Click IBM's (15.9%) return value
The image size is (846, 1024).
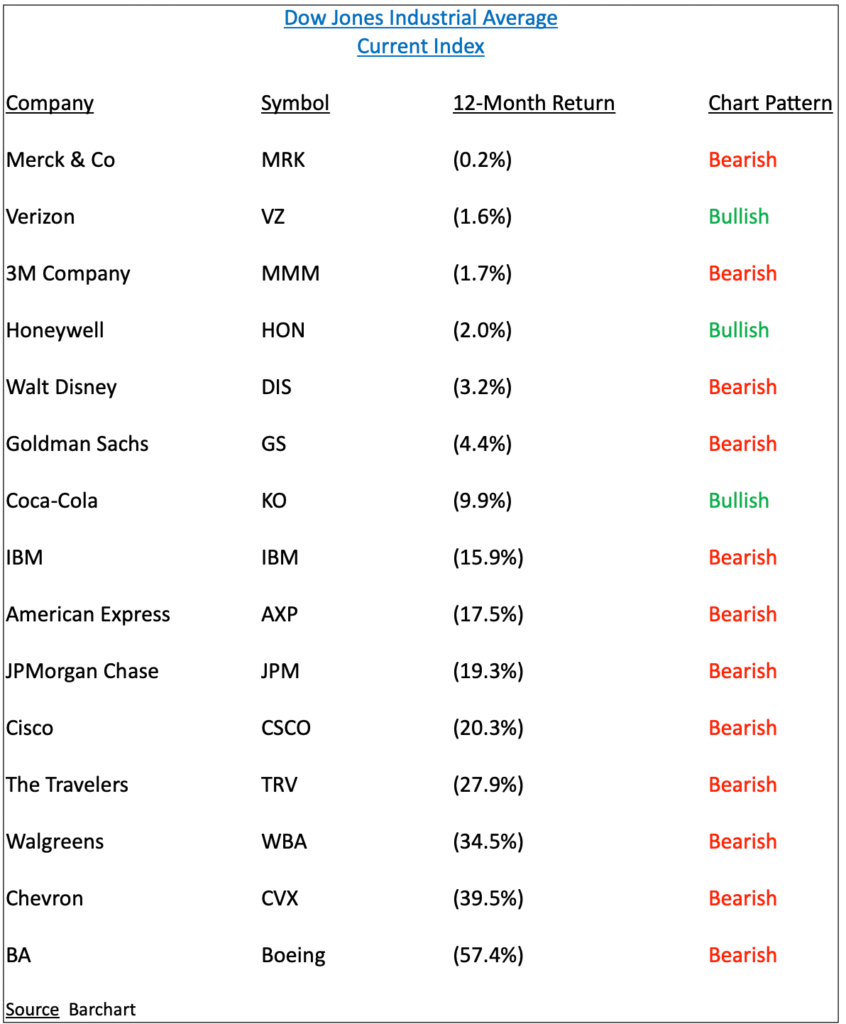click(488, 558)
